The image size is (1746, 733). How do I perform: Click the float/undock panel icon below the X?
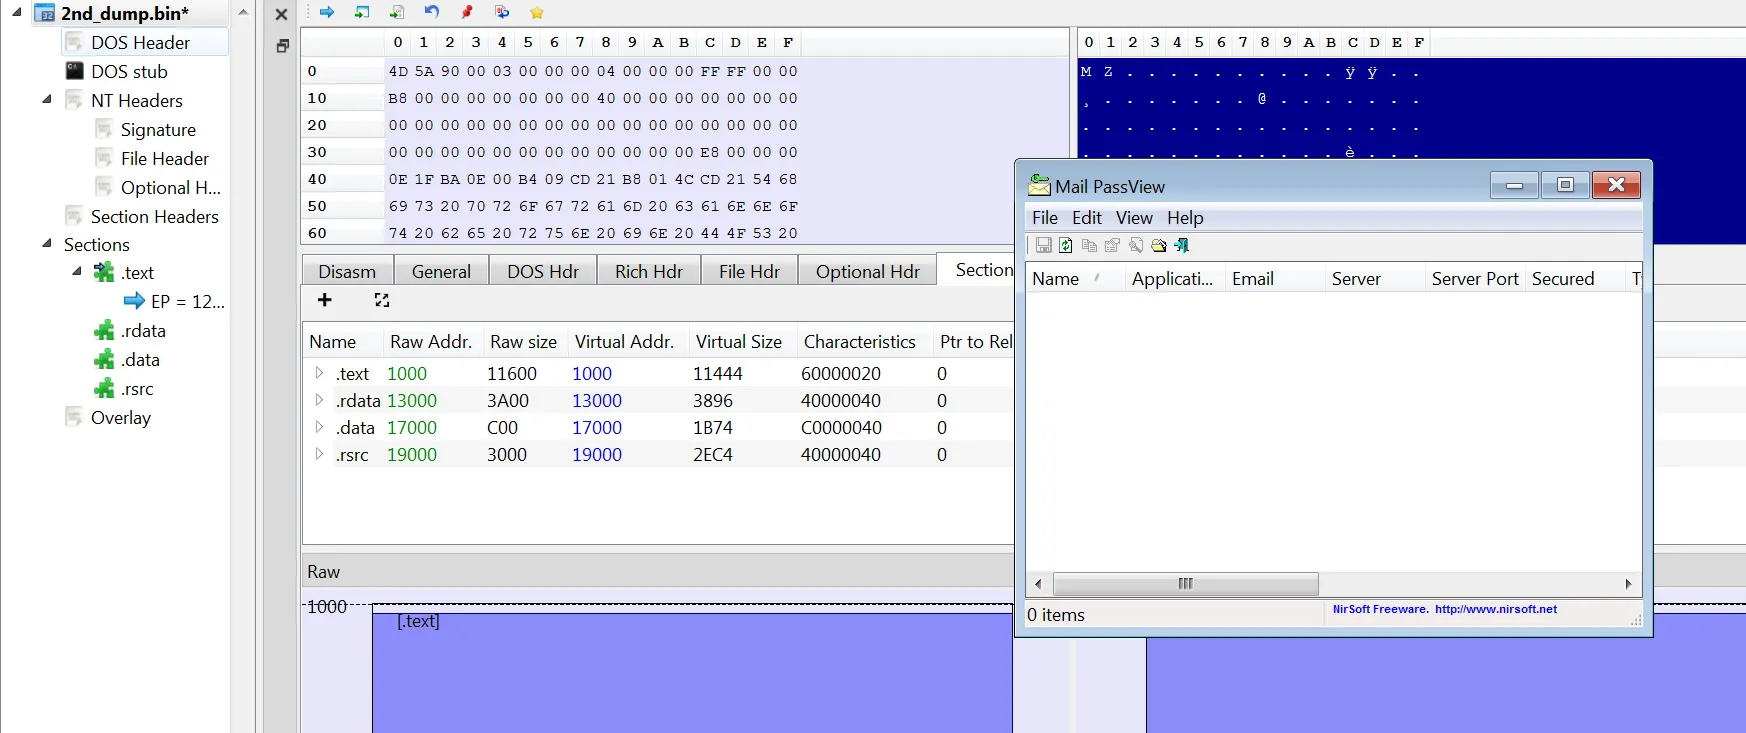click(x=282, y=46)
